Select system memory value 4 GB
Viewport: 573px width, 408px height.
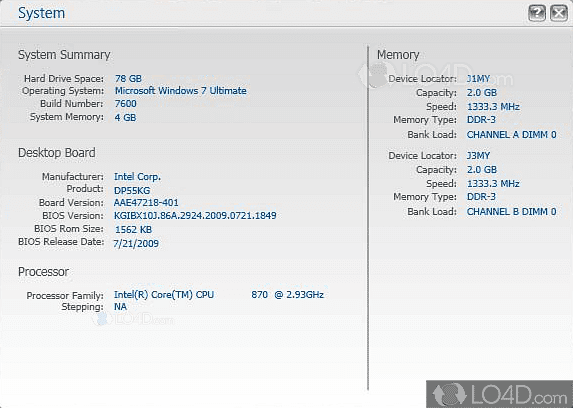point(125,117)
